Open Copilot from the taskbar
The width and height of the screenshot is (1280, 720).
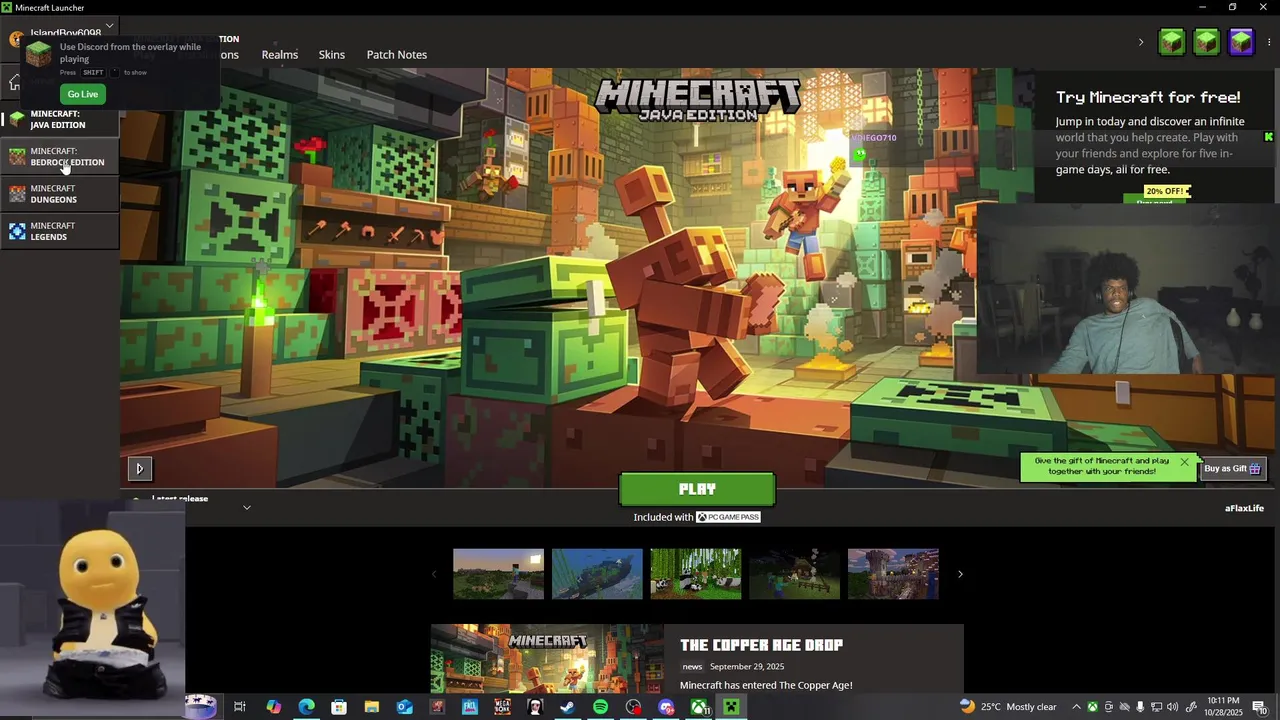click(273, 707)
